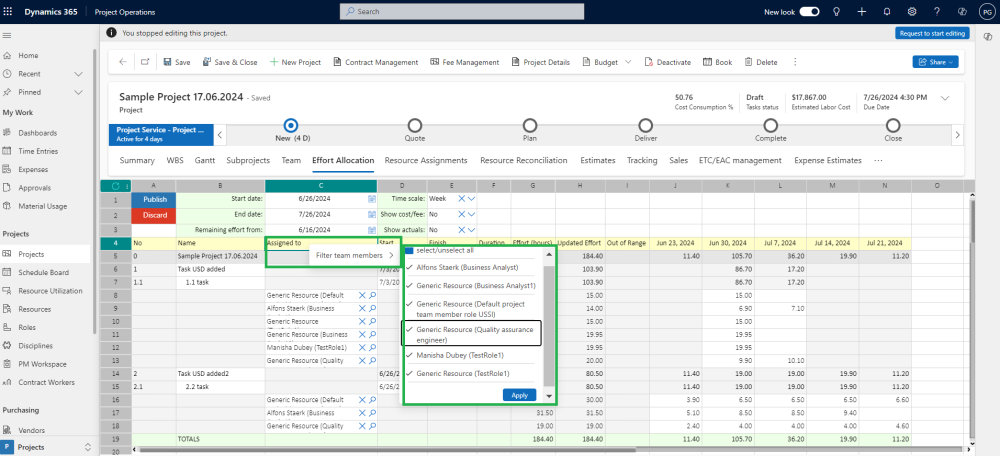The width and height of the screenshot is (1000, 456).
Task: Click the lightbulb assistant icon
Action: pos(836,11)
